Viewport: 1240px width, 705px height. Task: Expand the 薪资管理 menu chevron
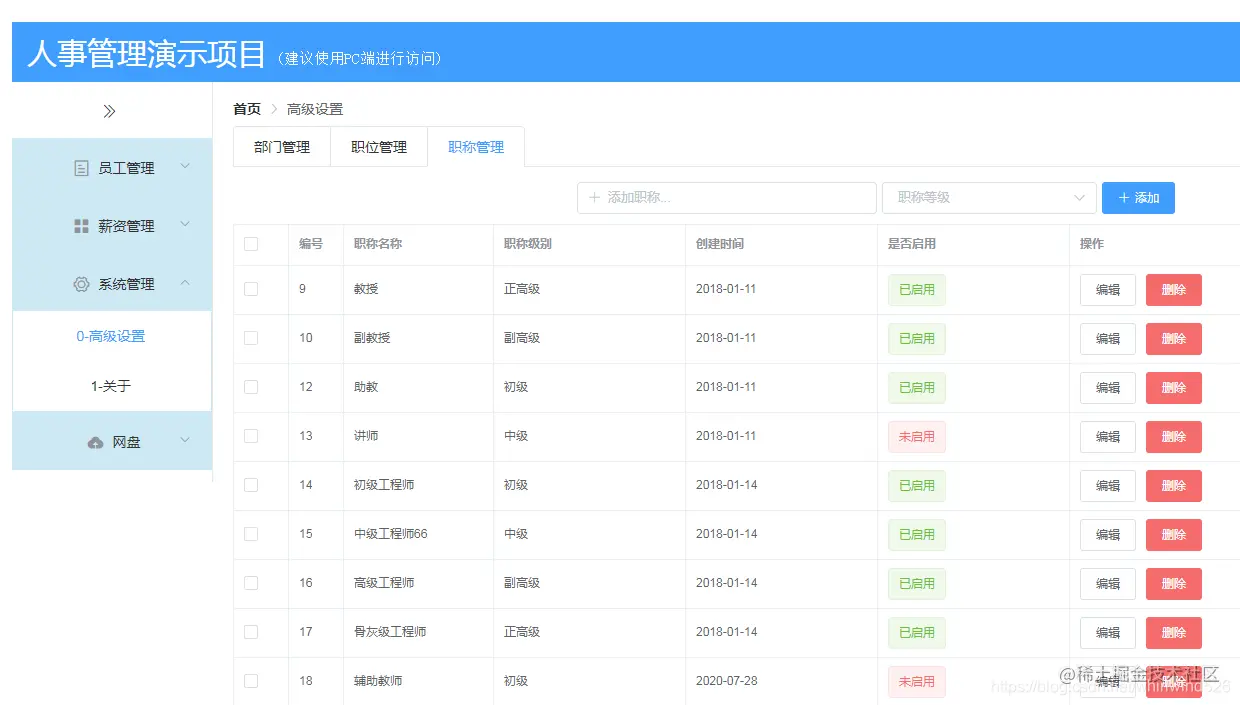[185, 225]
